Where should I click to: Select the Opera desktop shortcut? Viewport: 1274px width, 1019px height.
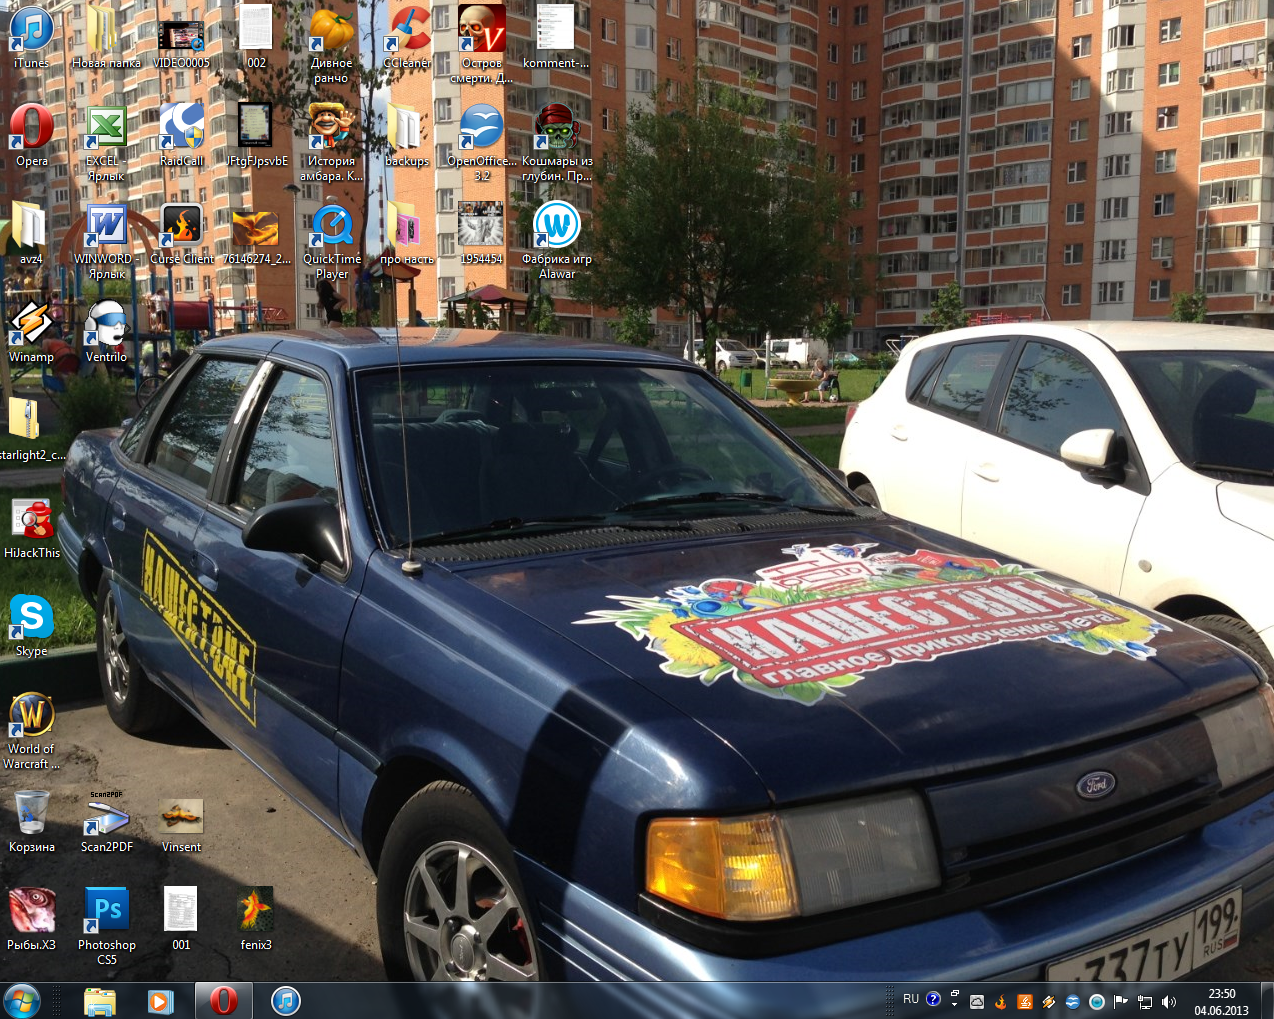[32, 136]
